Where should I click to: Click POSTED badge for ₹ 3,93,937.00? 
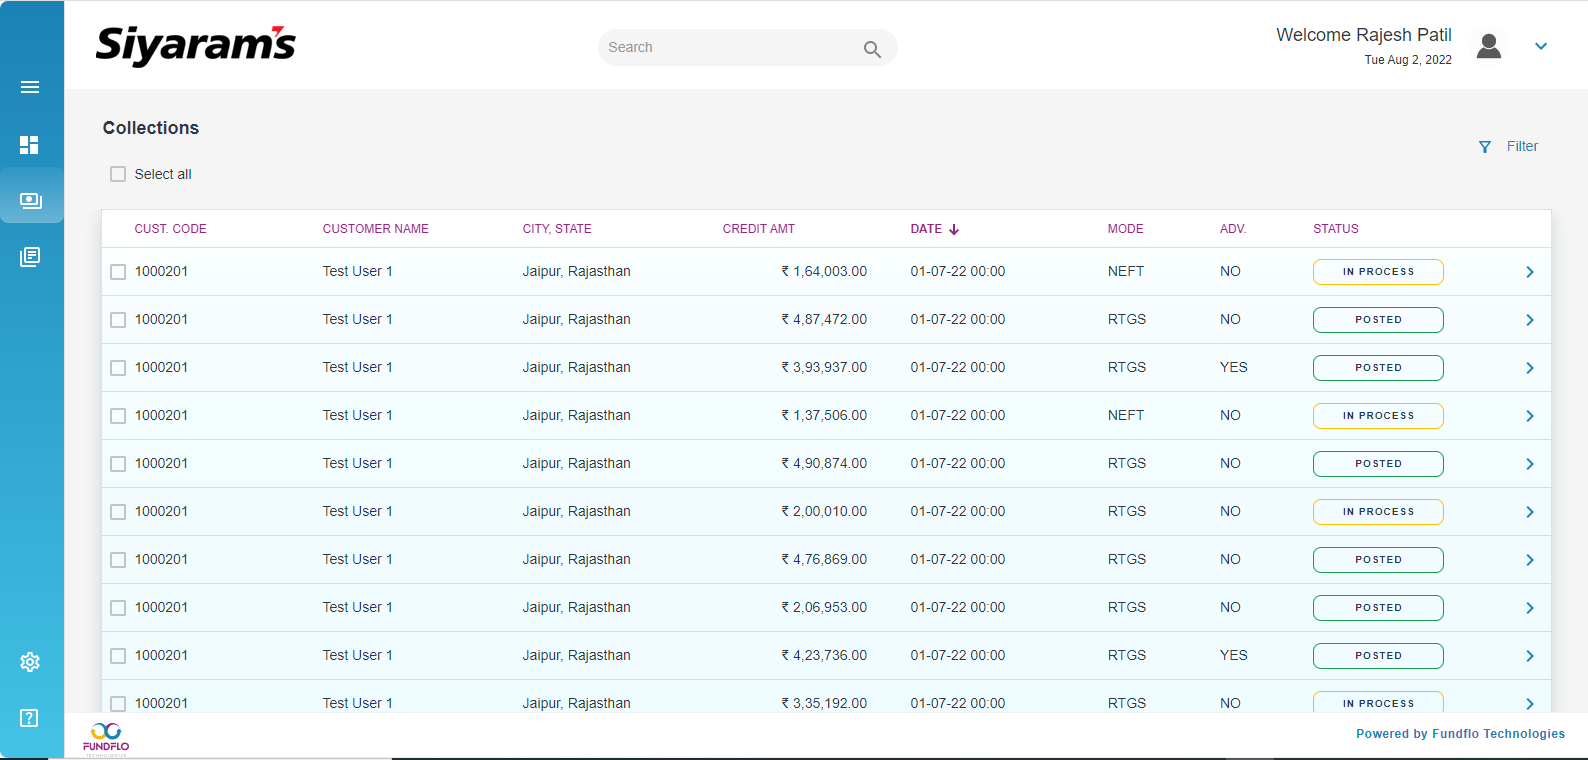[x=1378, y=368]
